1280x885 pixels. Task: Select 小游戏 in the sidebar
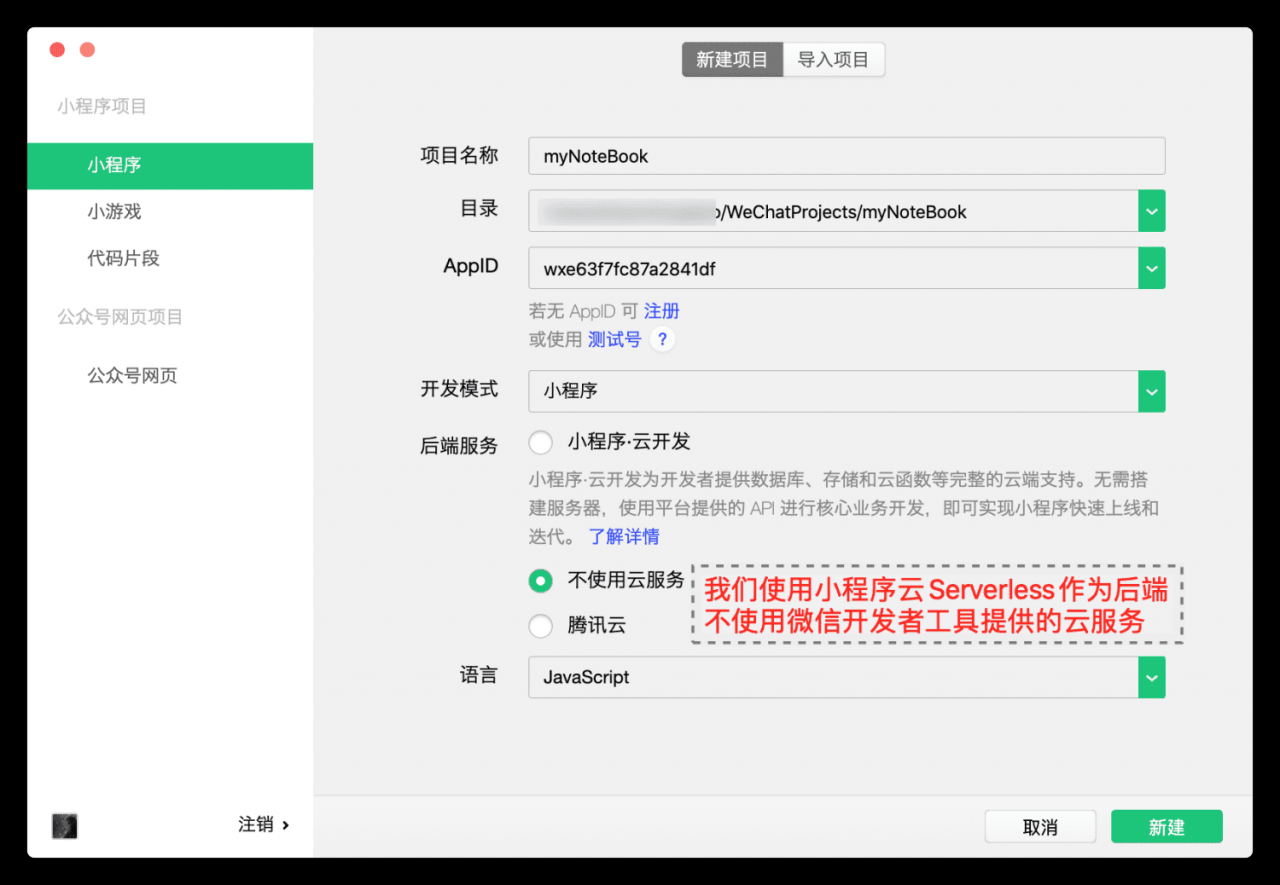coord(114,212)
